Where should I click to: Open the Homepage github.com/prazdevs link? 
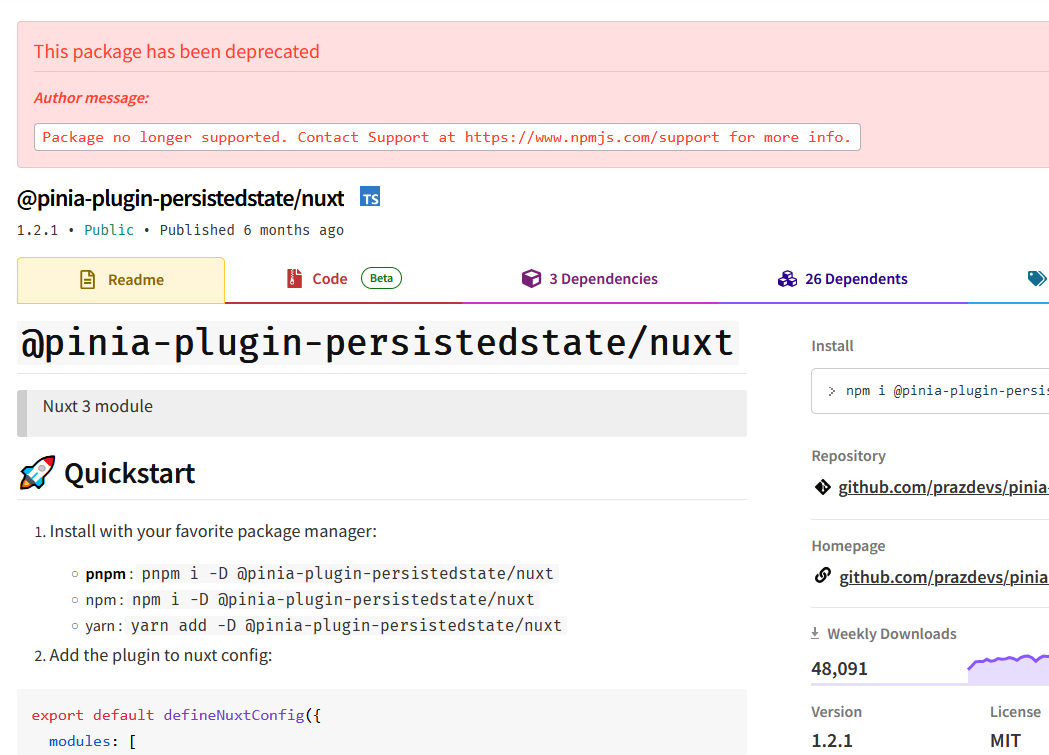click(x=943, y=577)
